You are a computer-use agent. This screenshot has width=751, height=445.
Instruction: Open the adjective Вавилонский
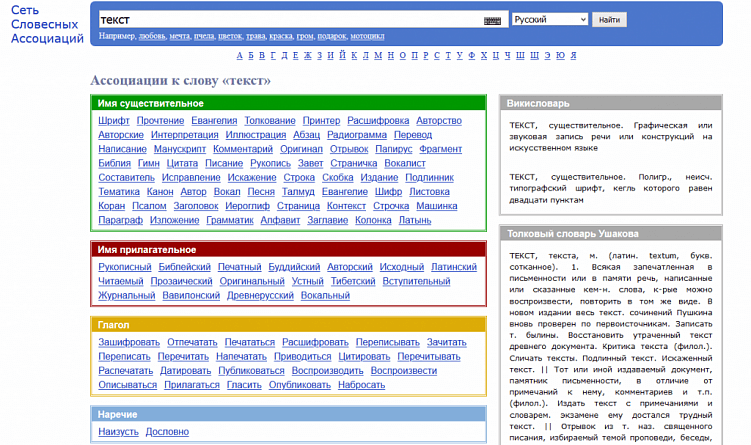191,296
